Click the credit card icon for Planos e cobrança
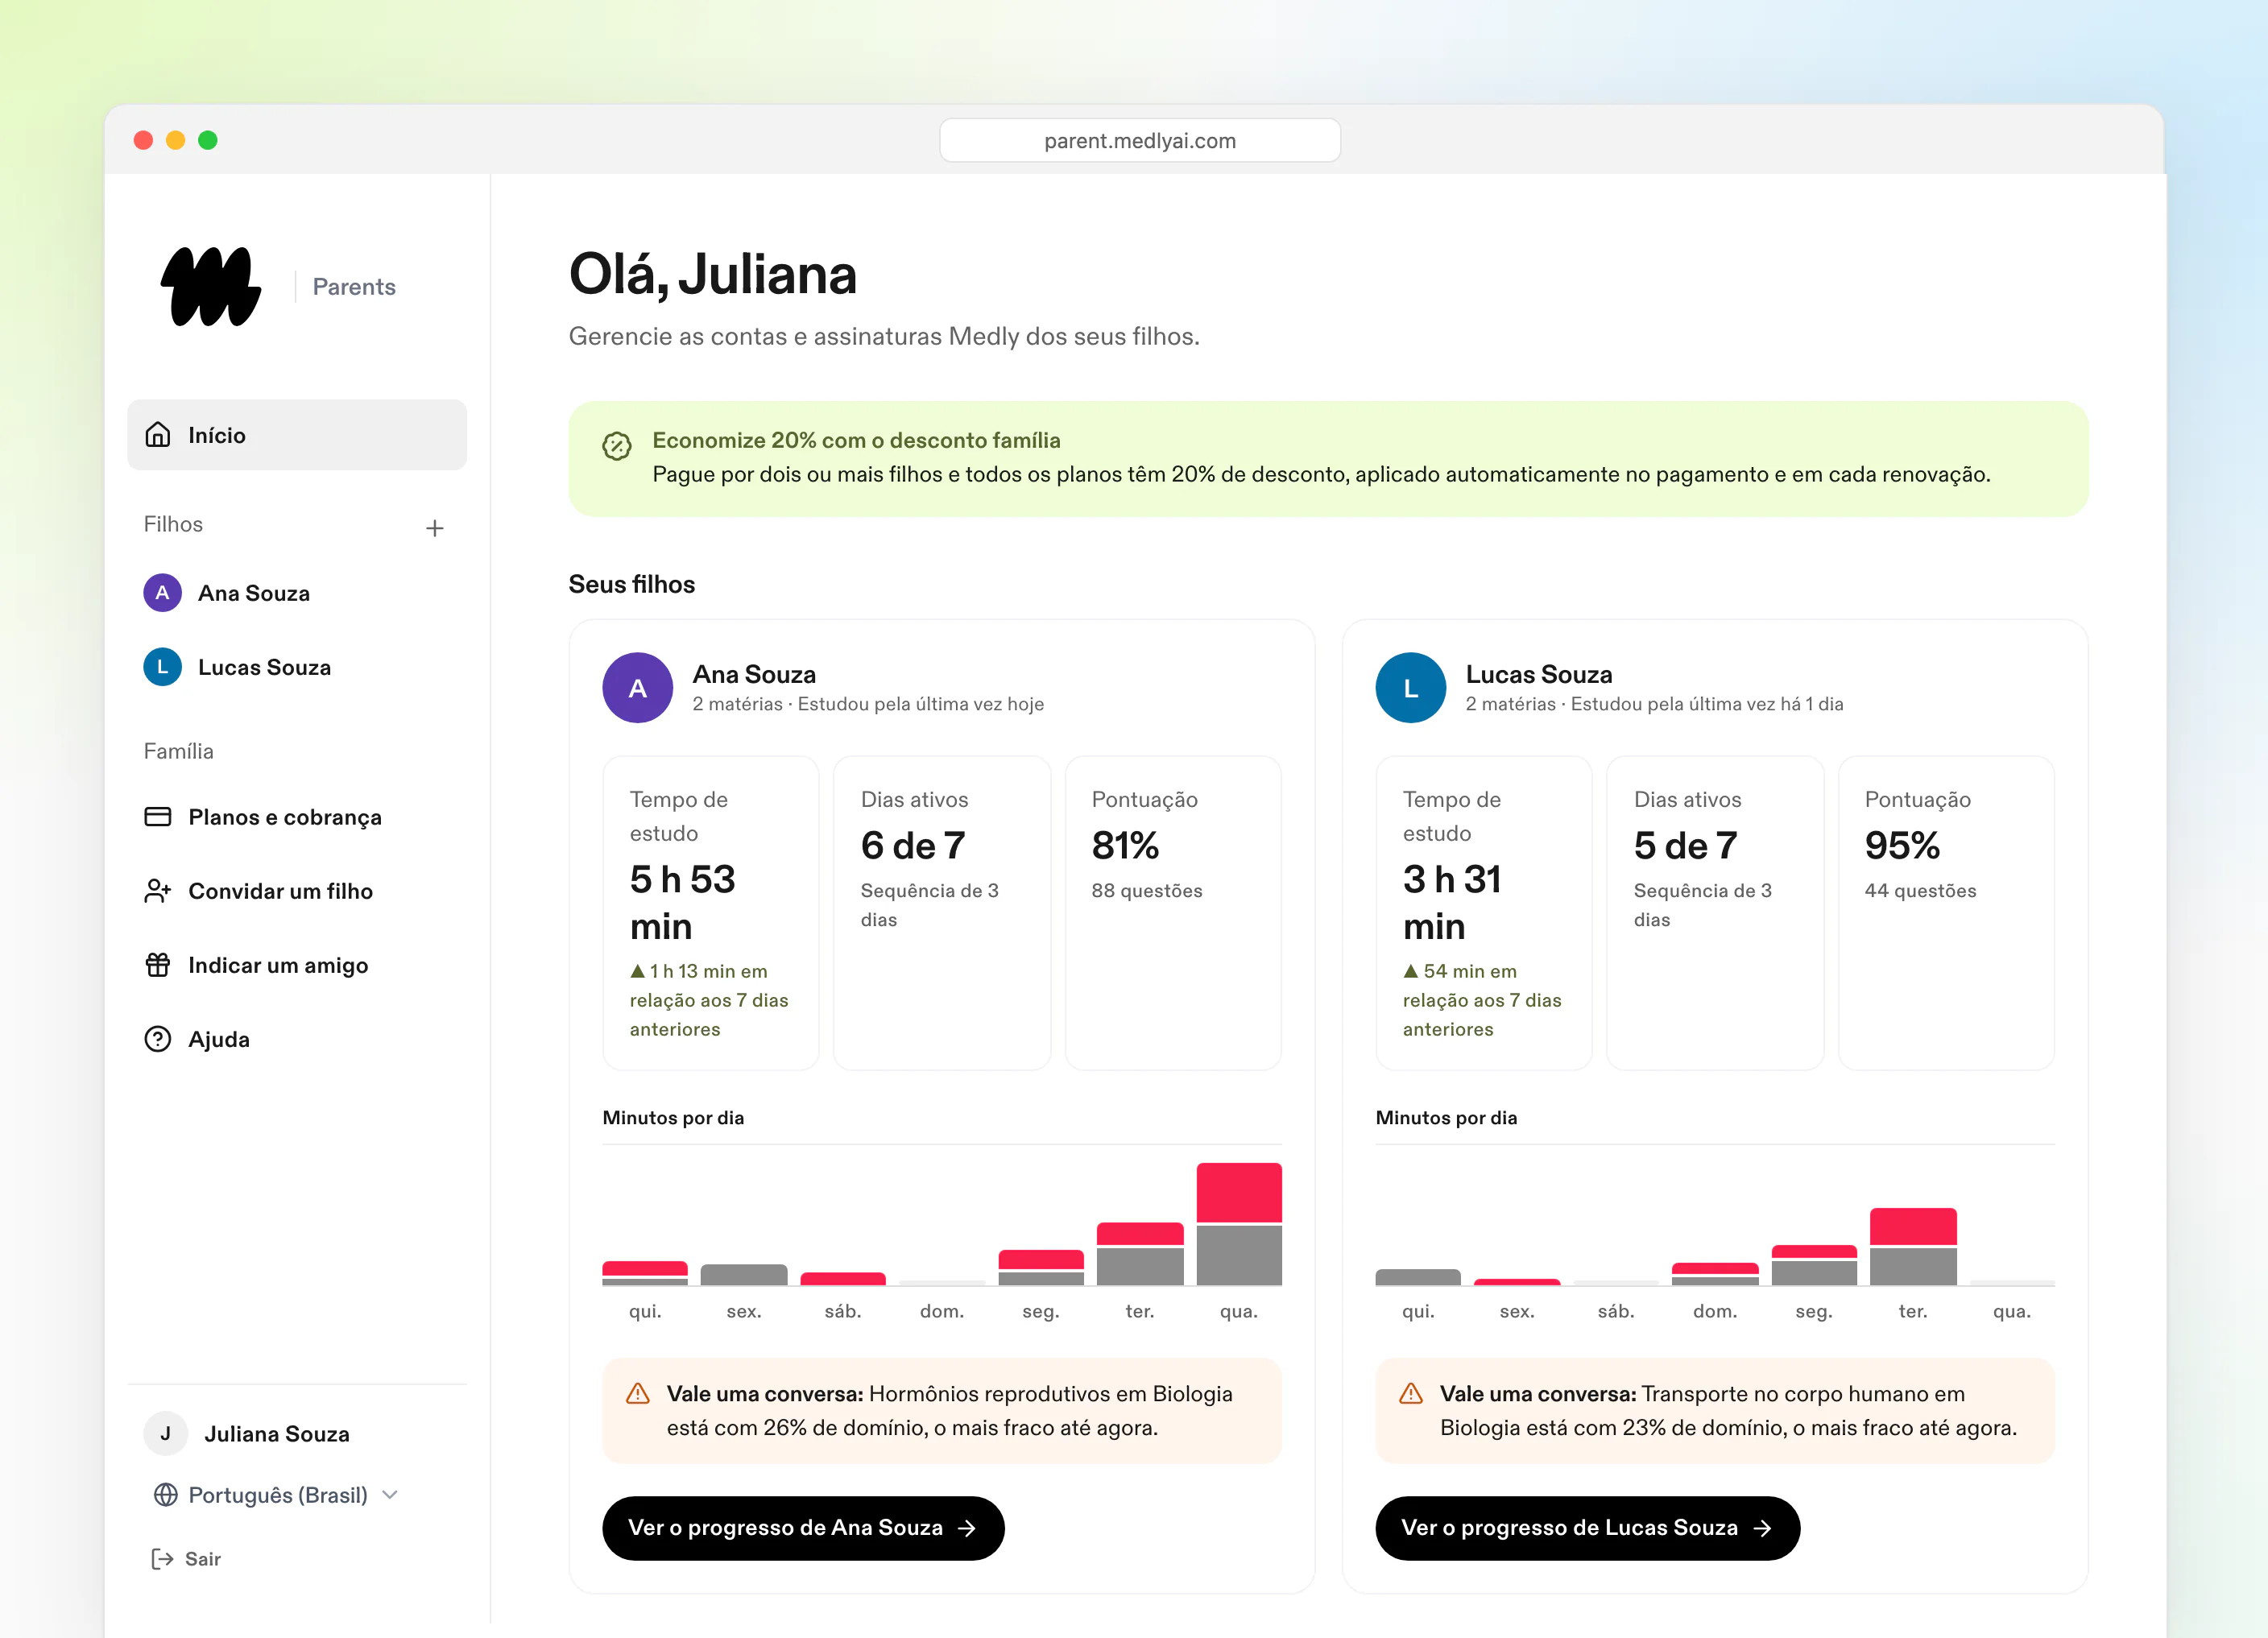This screenshot has height=1638, width=2268. tap(158, 817)
